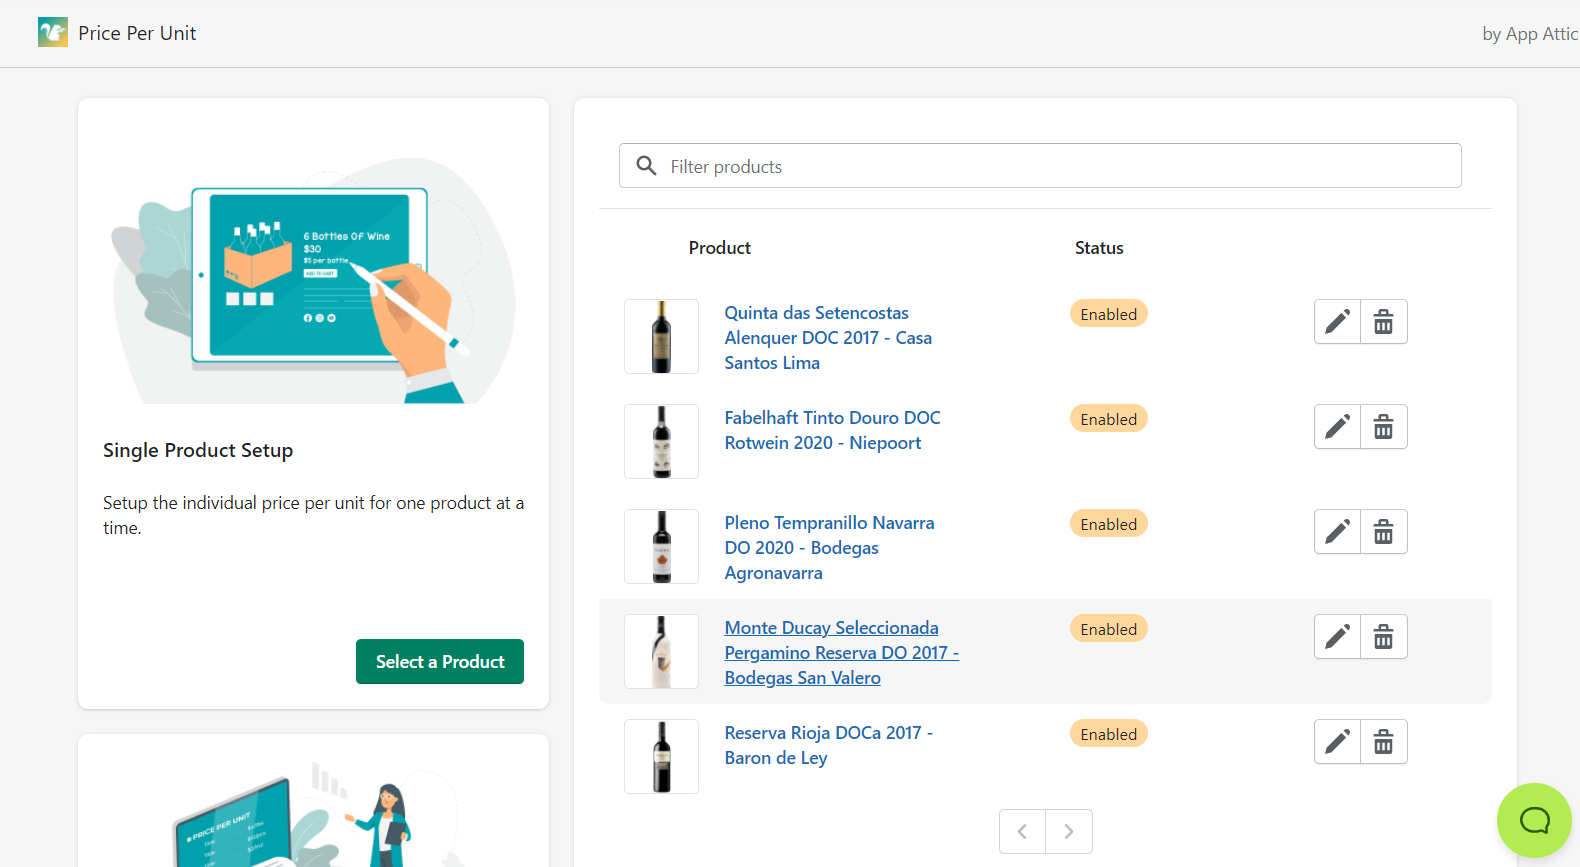Click Enabled badge for Quinta das Setencostas
Image resolution: width=1580 pixels, height=867 pixels.
(1108, 314)
